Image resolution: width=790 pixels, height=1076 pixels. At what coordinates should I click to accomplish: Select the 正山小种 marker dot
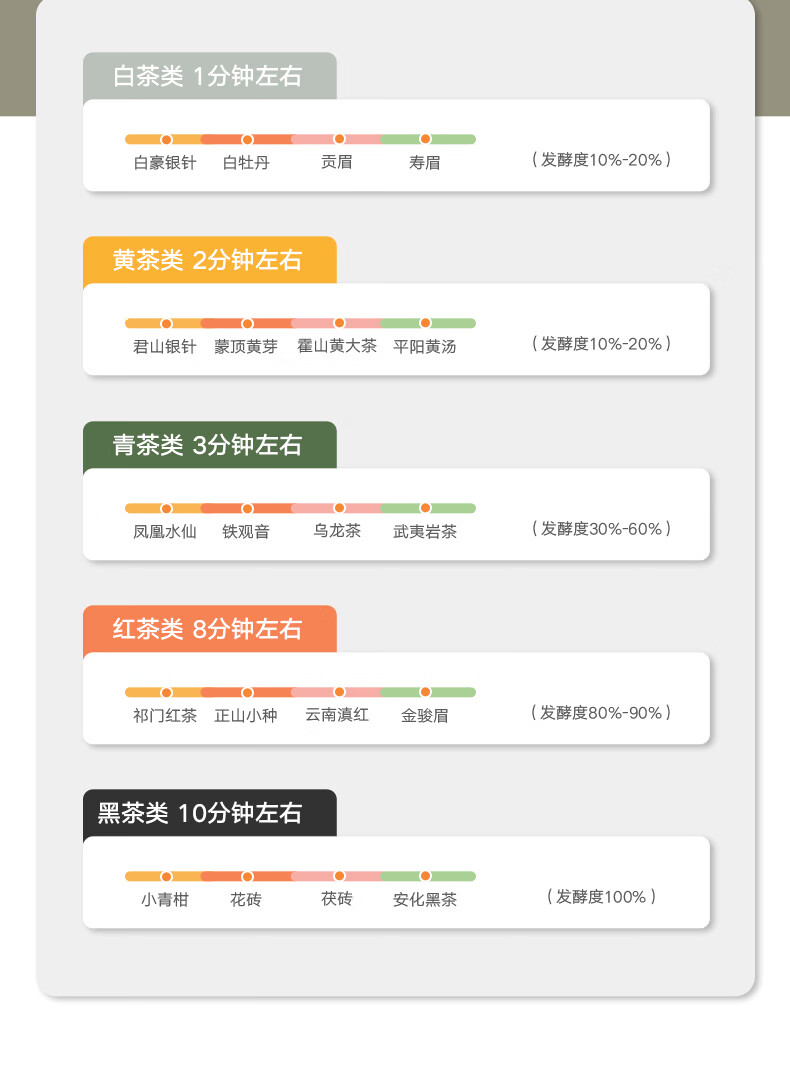(x=247, y=692)
